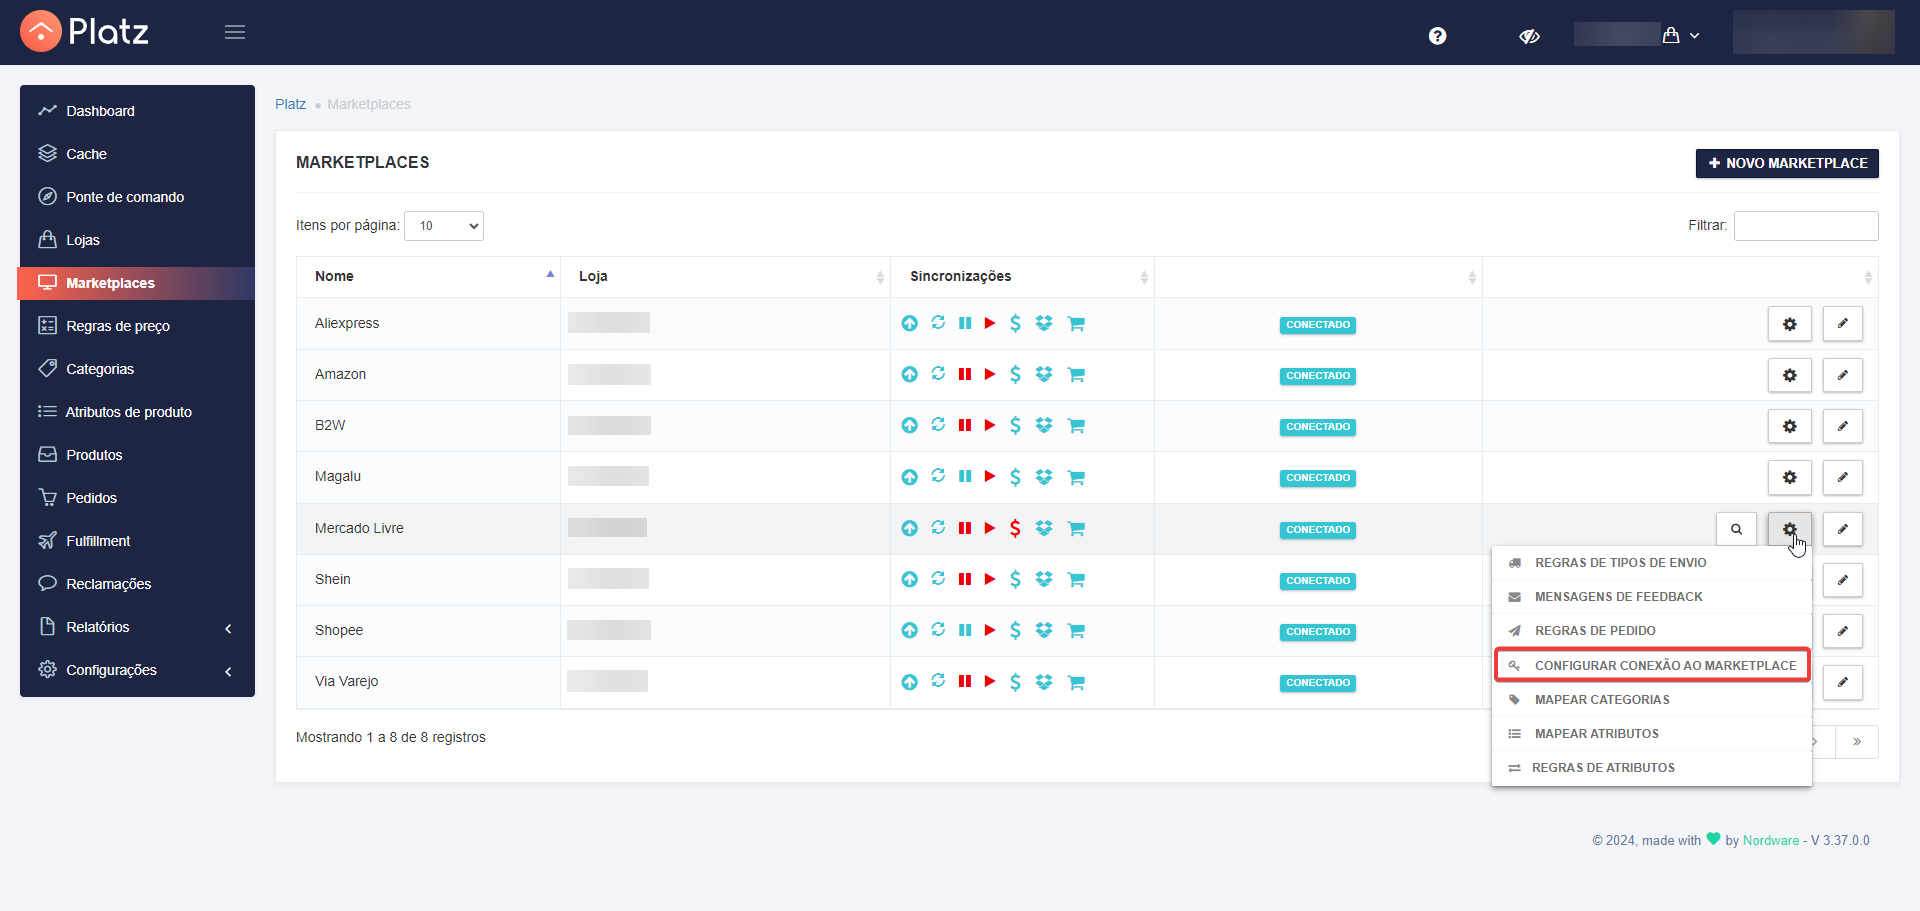Open Cache in sidebar
The width and height of the screenshot is (1920, 911).
pyautogui.click(x=137, y=154)
